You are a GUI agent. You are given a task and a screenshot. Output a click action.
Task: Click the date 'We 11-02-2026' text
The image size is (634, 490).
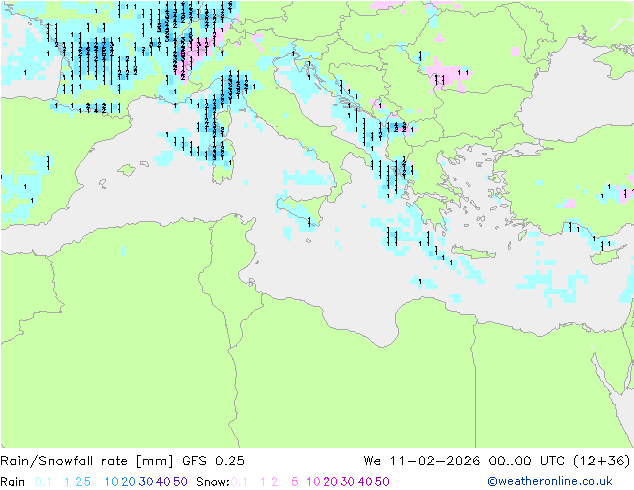tap(422, 461)
